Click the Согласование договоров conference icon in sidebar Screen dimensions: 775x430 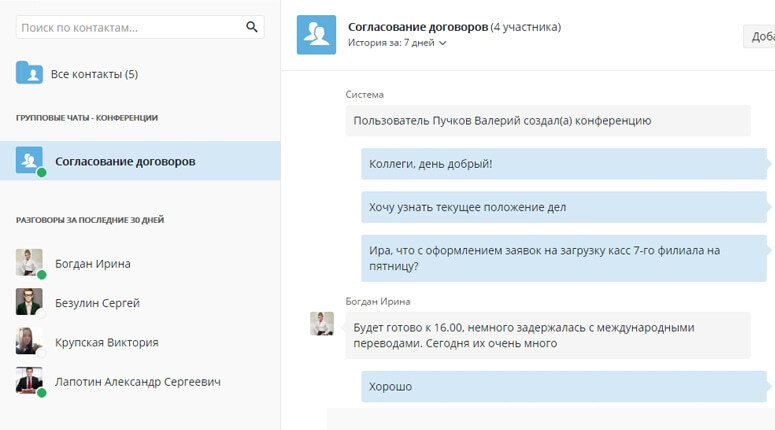pos(29,160)
